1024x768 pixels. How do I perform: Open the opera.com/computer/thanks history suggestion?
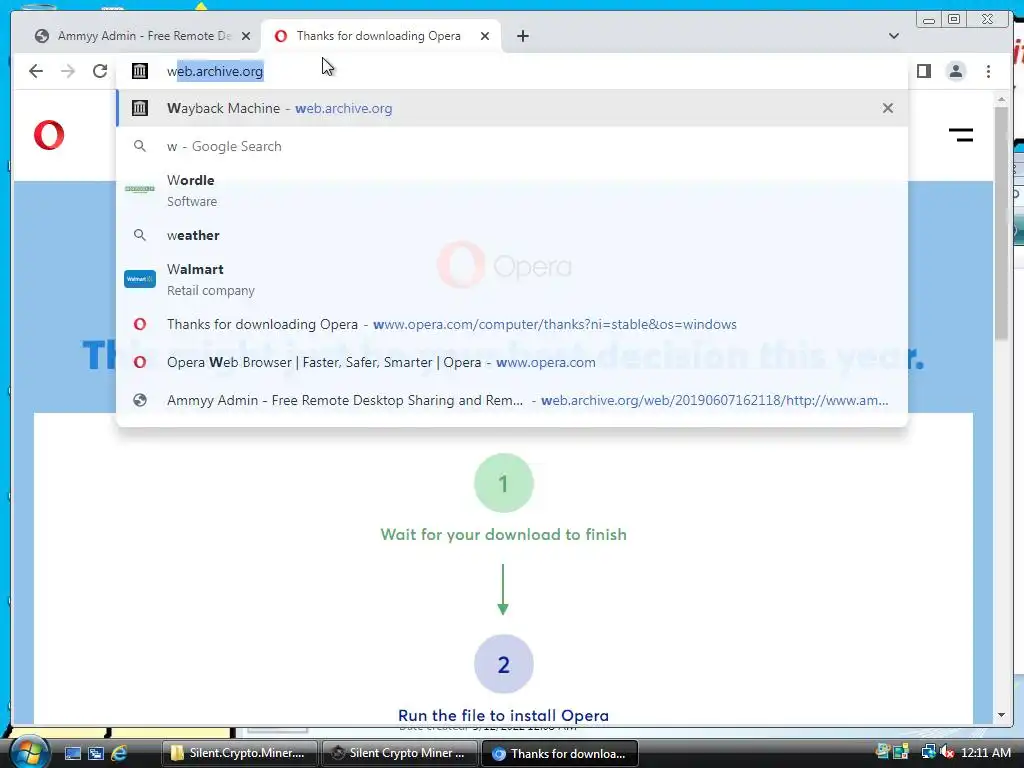512,325
